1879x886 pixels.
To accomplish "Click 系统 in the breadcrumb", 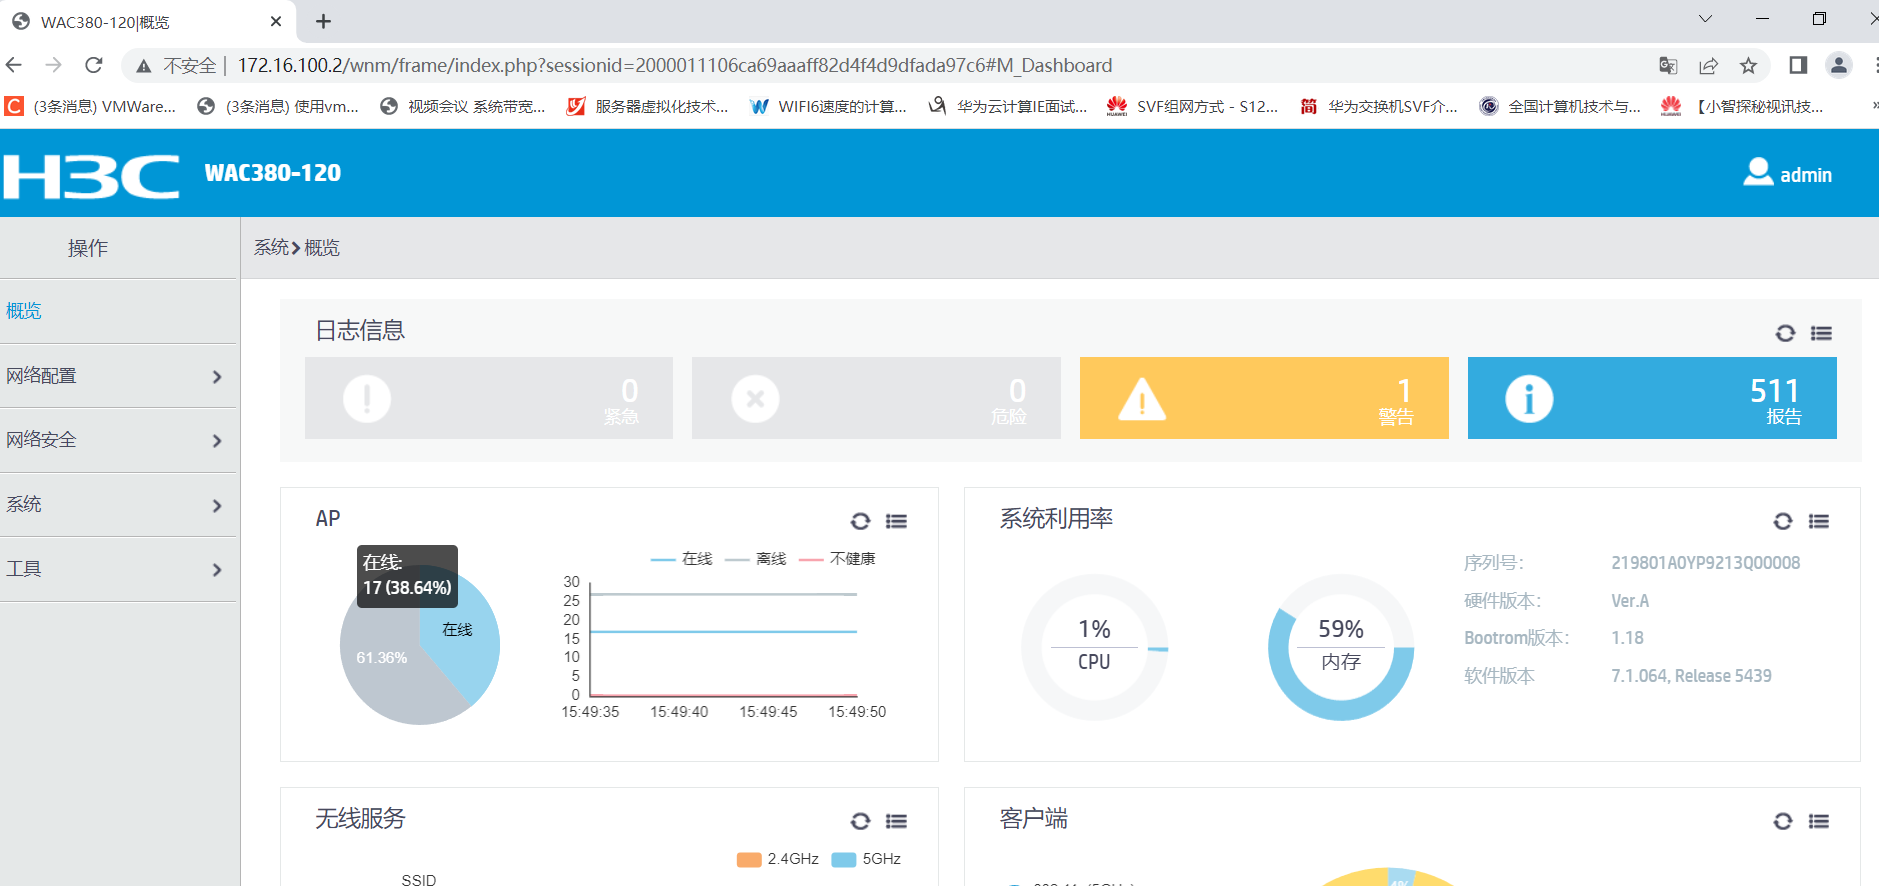I will (x=271, y=247).
